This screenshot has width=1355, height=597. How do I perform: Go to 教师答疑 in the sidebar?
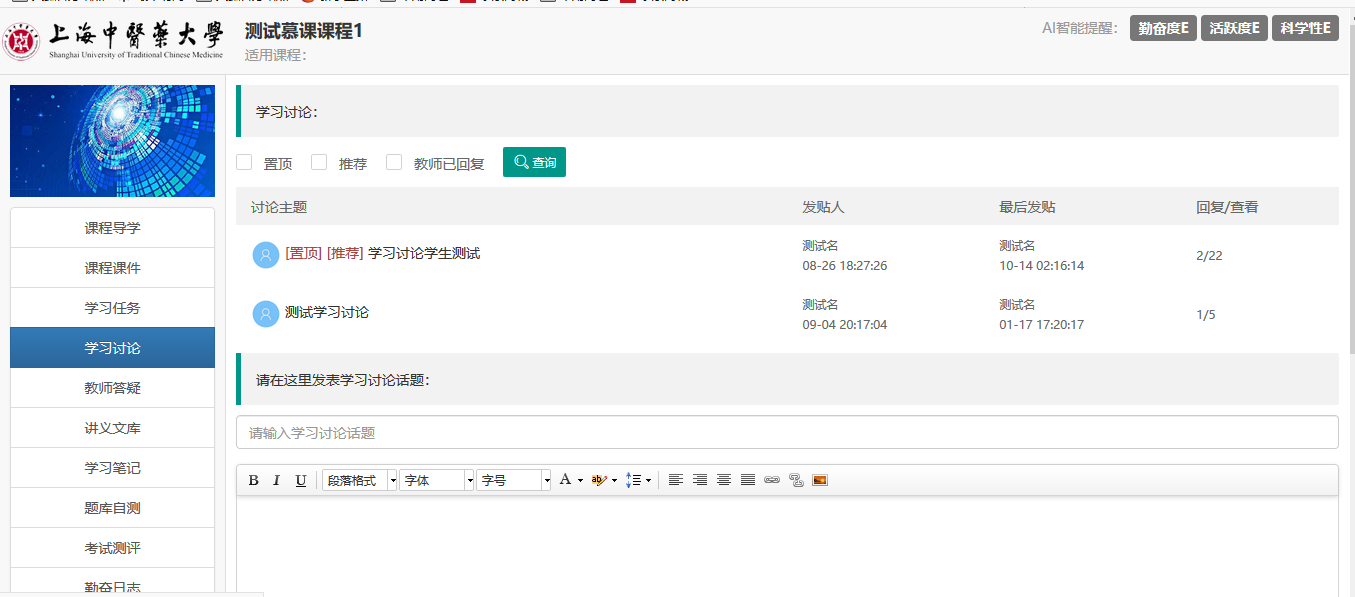[x=112, y=388]
